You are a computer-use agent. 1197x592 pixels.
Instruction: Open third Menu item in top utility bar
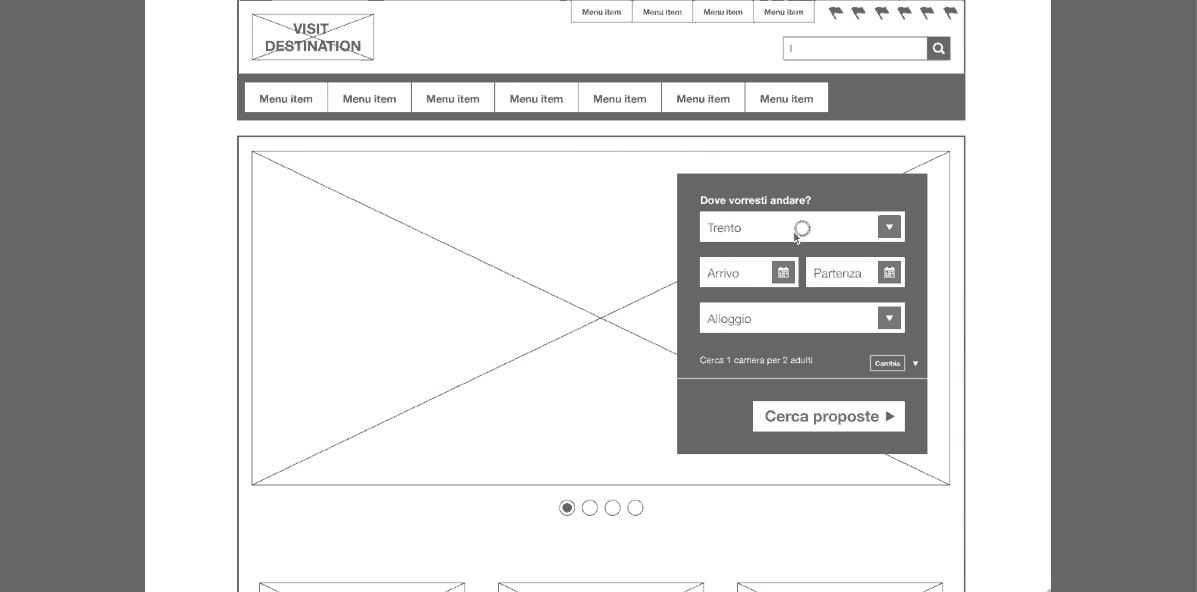coord(723,11)
